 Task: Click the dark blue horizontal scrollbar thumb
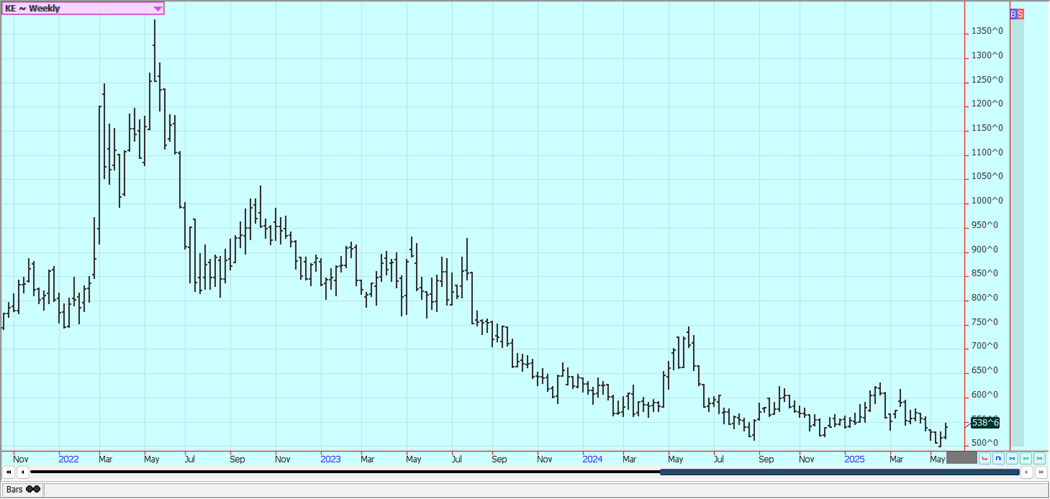point(840,472)
